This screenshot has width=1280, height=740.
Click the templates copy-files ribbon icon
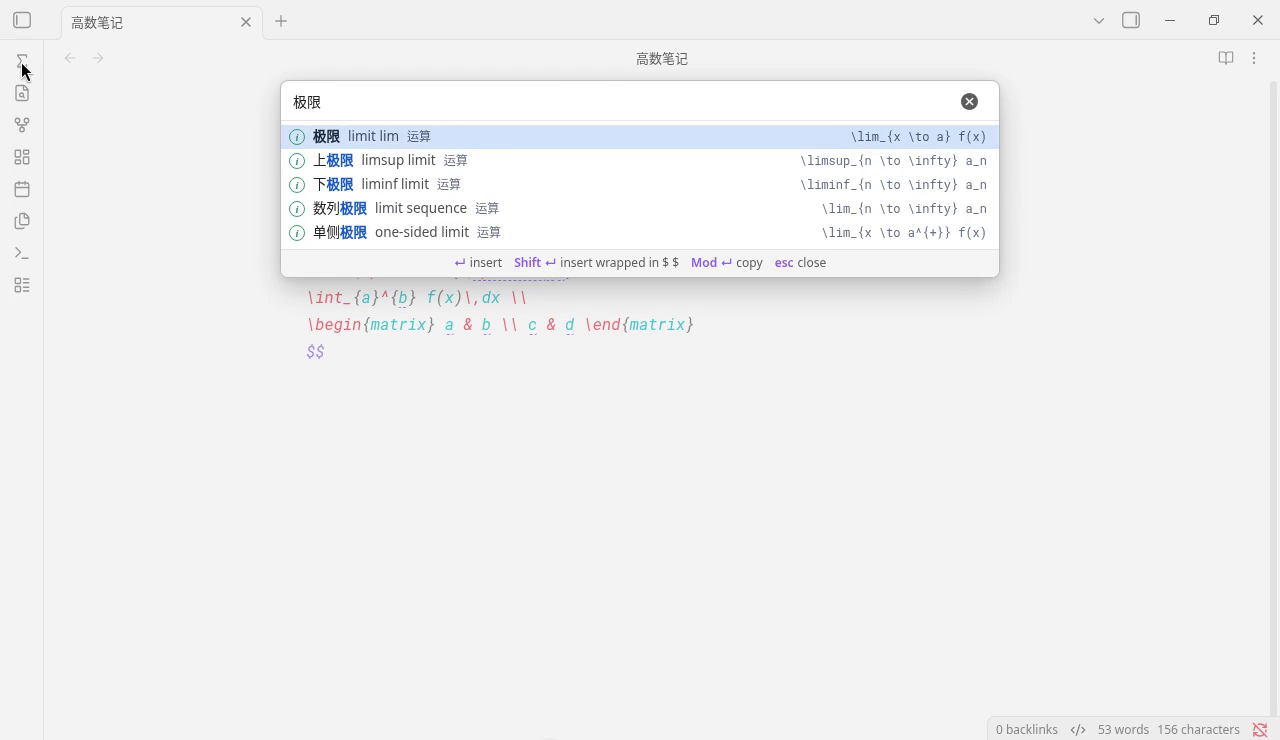point(22,221)
